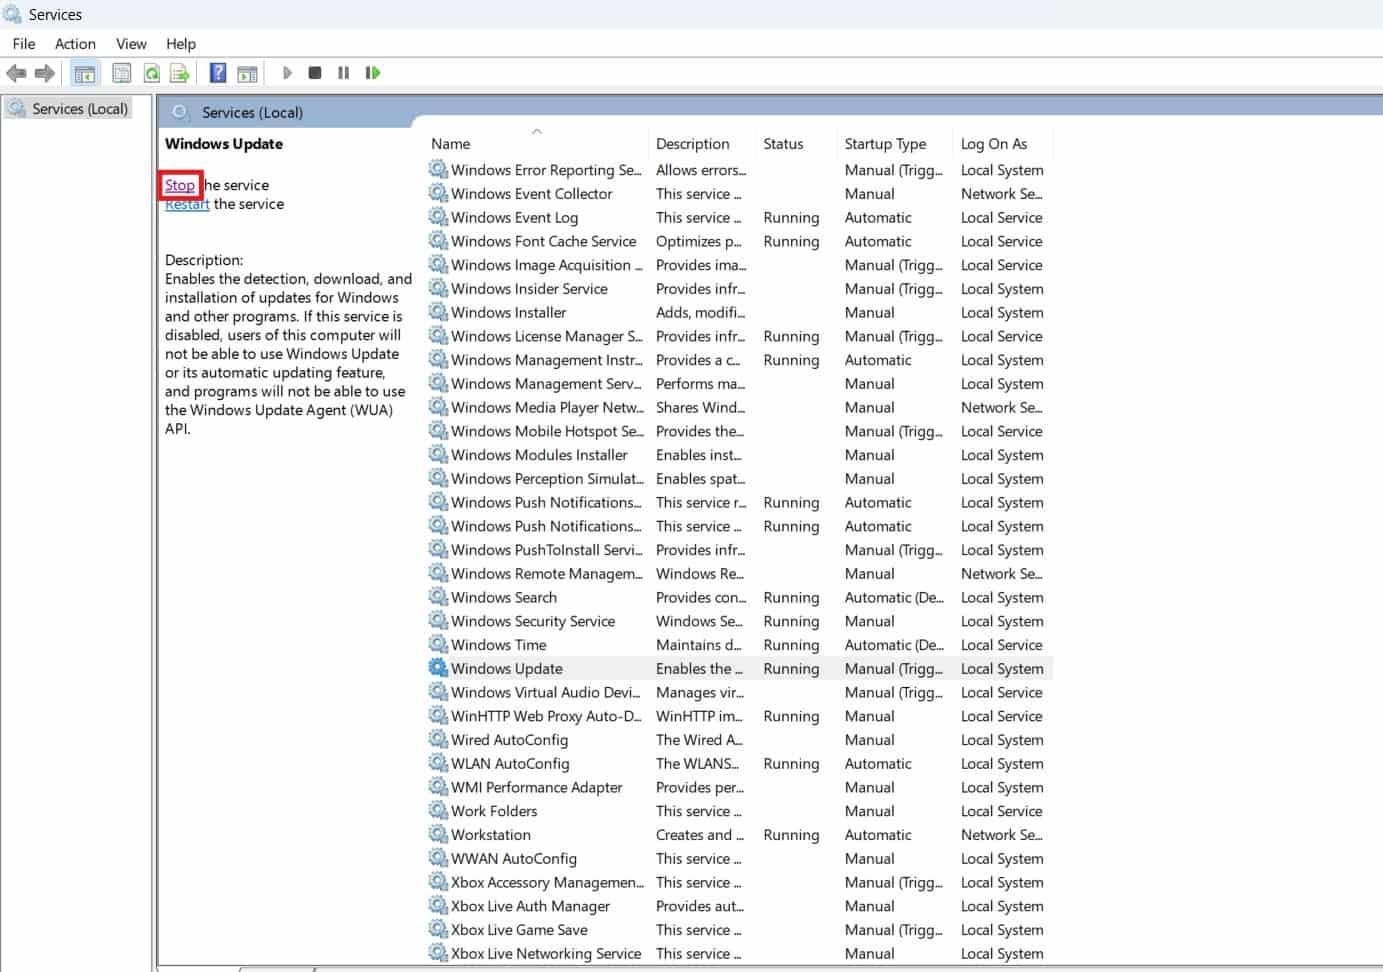
Task: Open the Help toolbar icon
Action: pos(217,73)
